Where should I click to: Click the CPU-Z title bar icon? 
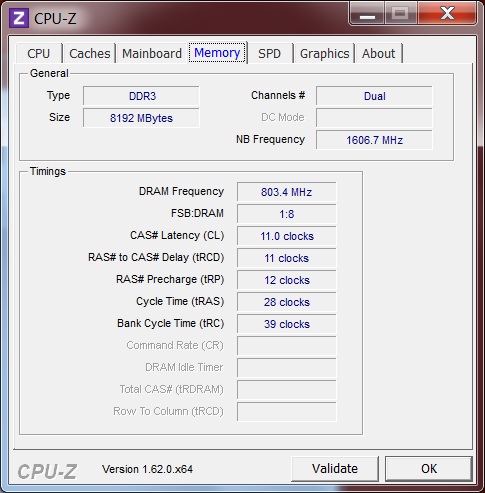(x=19, y=18)
